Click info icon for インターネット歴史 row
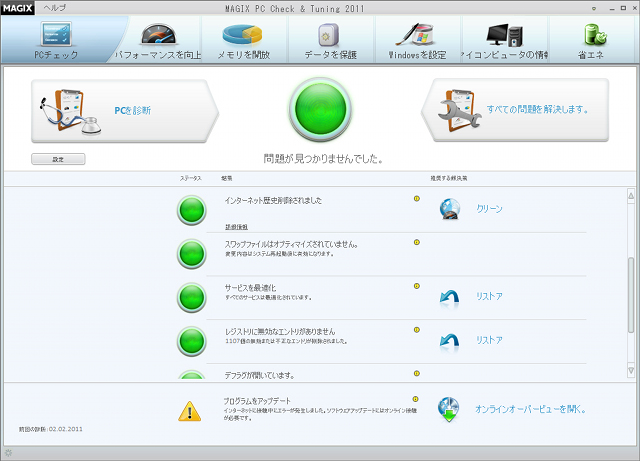This screenshot has width=640, height=461. (x=417, y=199)
